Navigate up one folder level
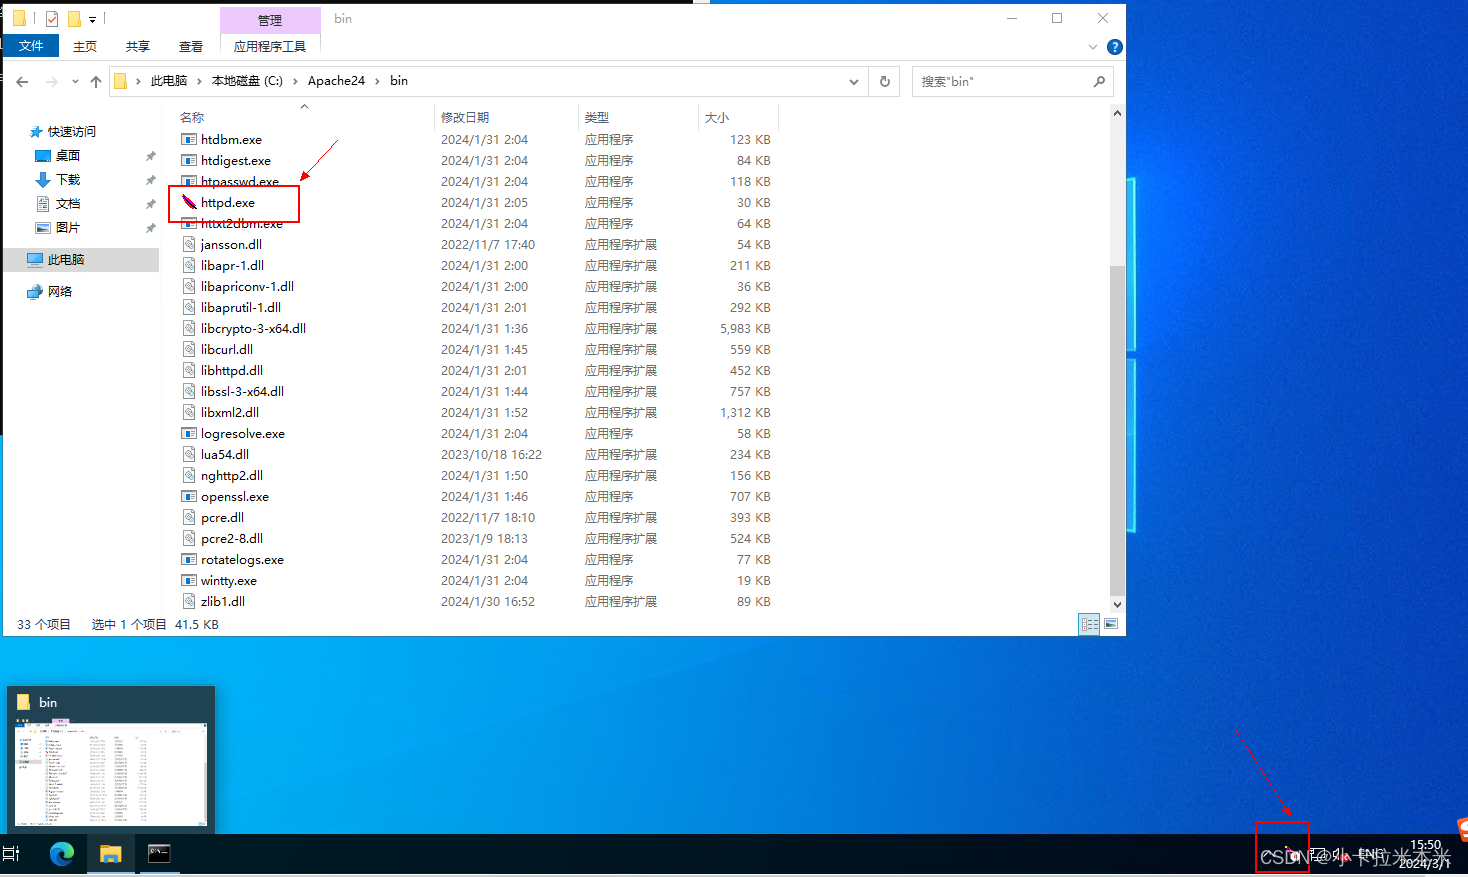Screen dimensions: 1468x877 point(96,81)
